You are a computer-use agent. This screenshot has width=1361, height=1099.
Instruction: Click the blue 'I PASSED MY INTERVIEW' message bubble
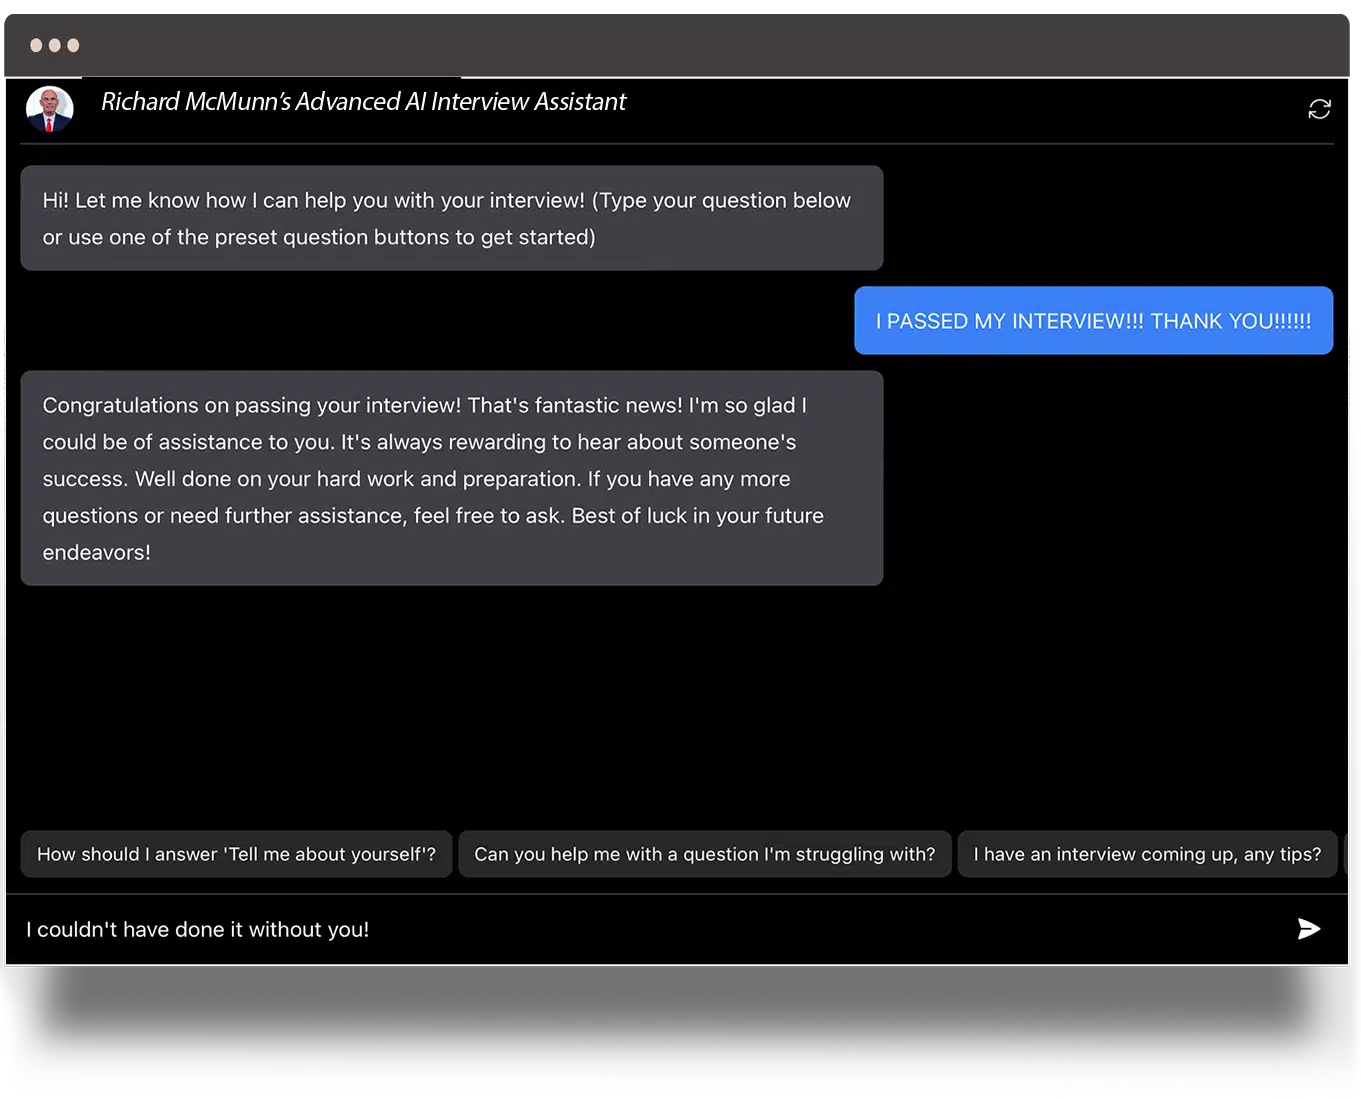pos(1093,321)
